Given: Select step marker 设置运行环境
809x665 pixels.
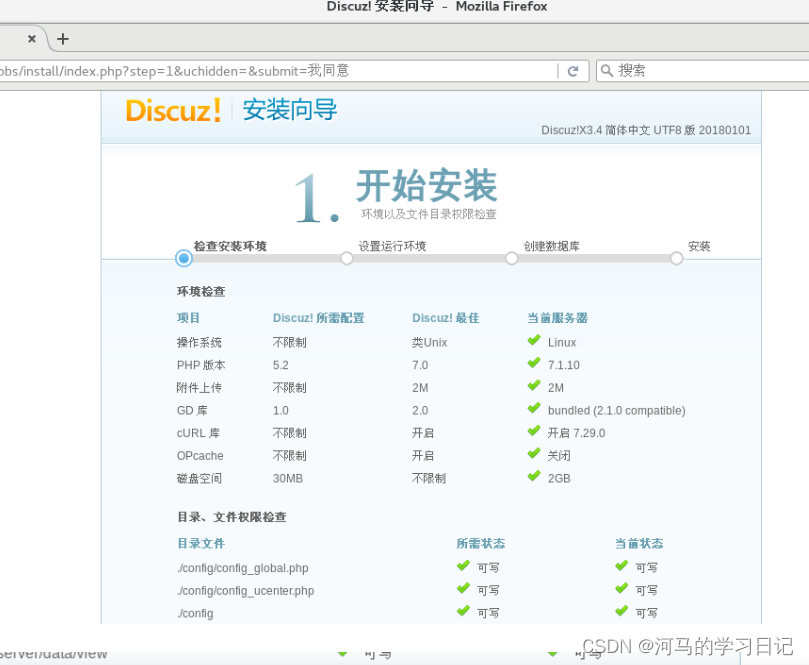Looking at the screenshot, I should [x=347, y=258].
